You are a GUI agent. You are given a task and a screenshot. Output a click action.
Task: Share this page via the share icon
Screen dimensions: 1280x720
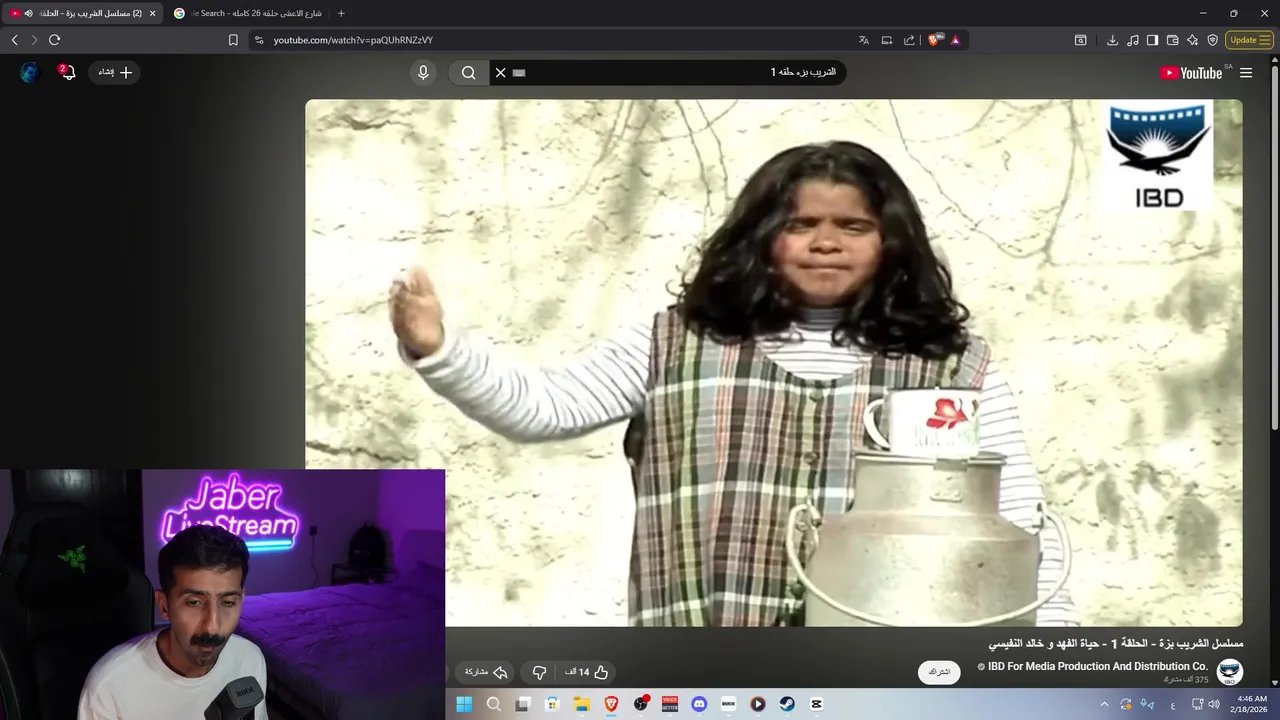tap(909, 40)
